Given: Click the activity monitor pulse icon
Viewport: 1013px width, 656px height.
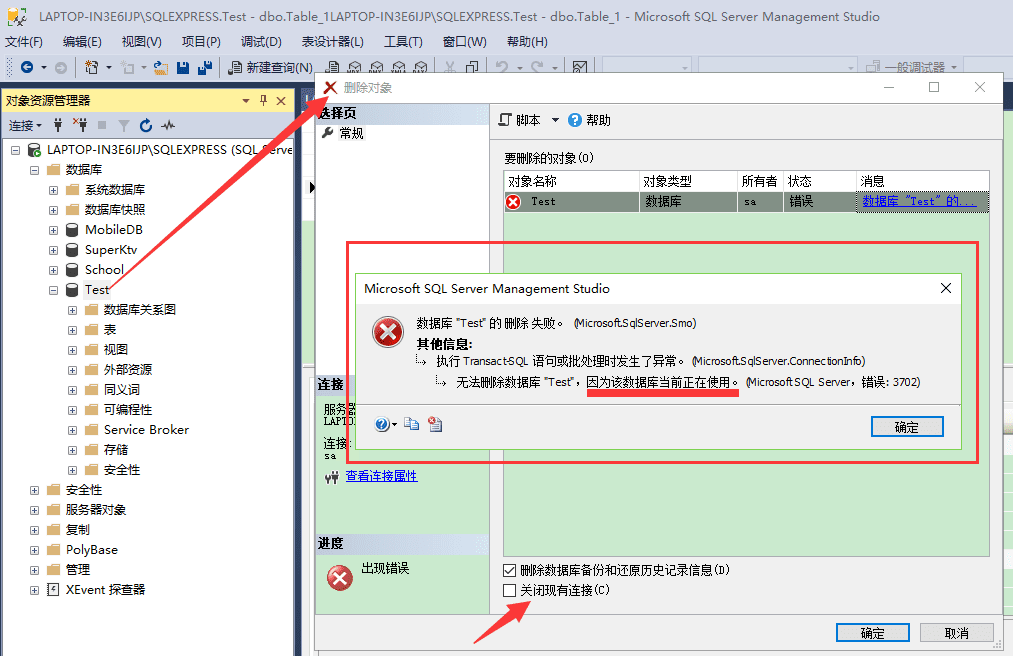Looking at the screenshot, I should pyautogui.click(x=168, y=125).
